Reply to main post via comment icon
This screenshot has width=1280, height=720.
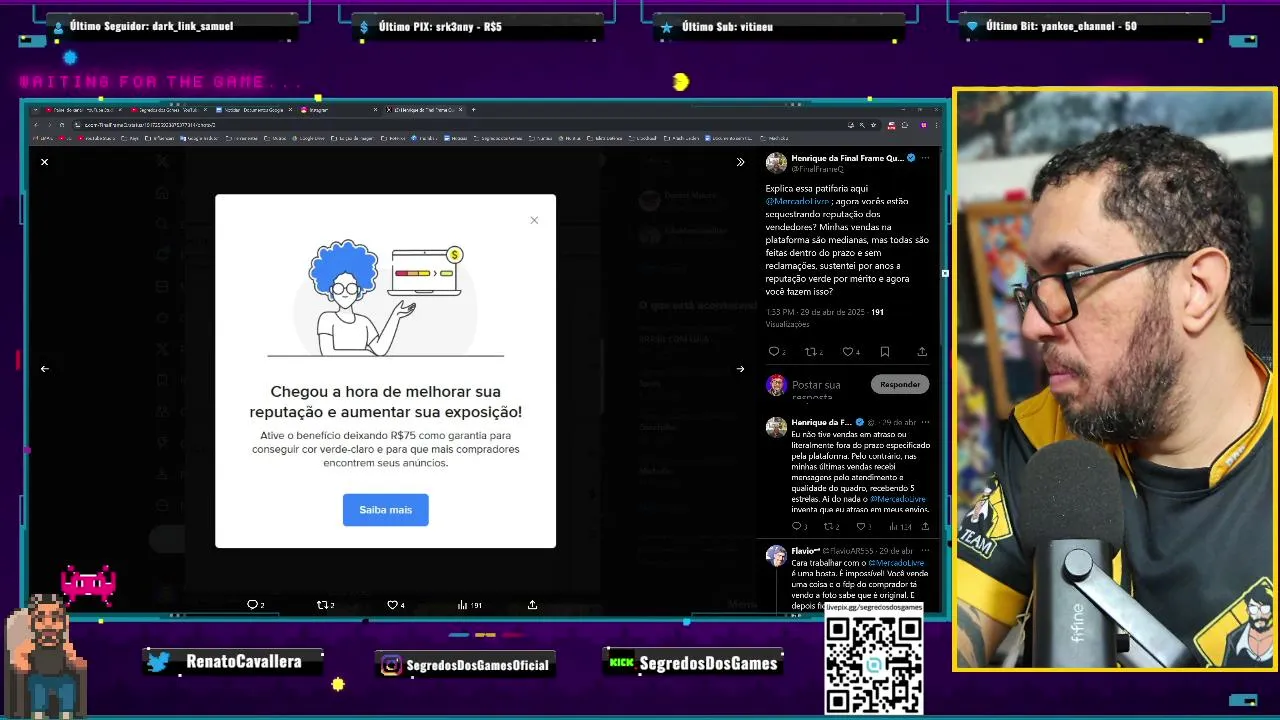(773, 352)
